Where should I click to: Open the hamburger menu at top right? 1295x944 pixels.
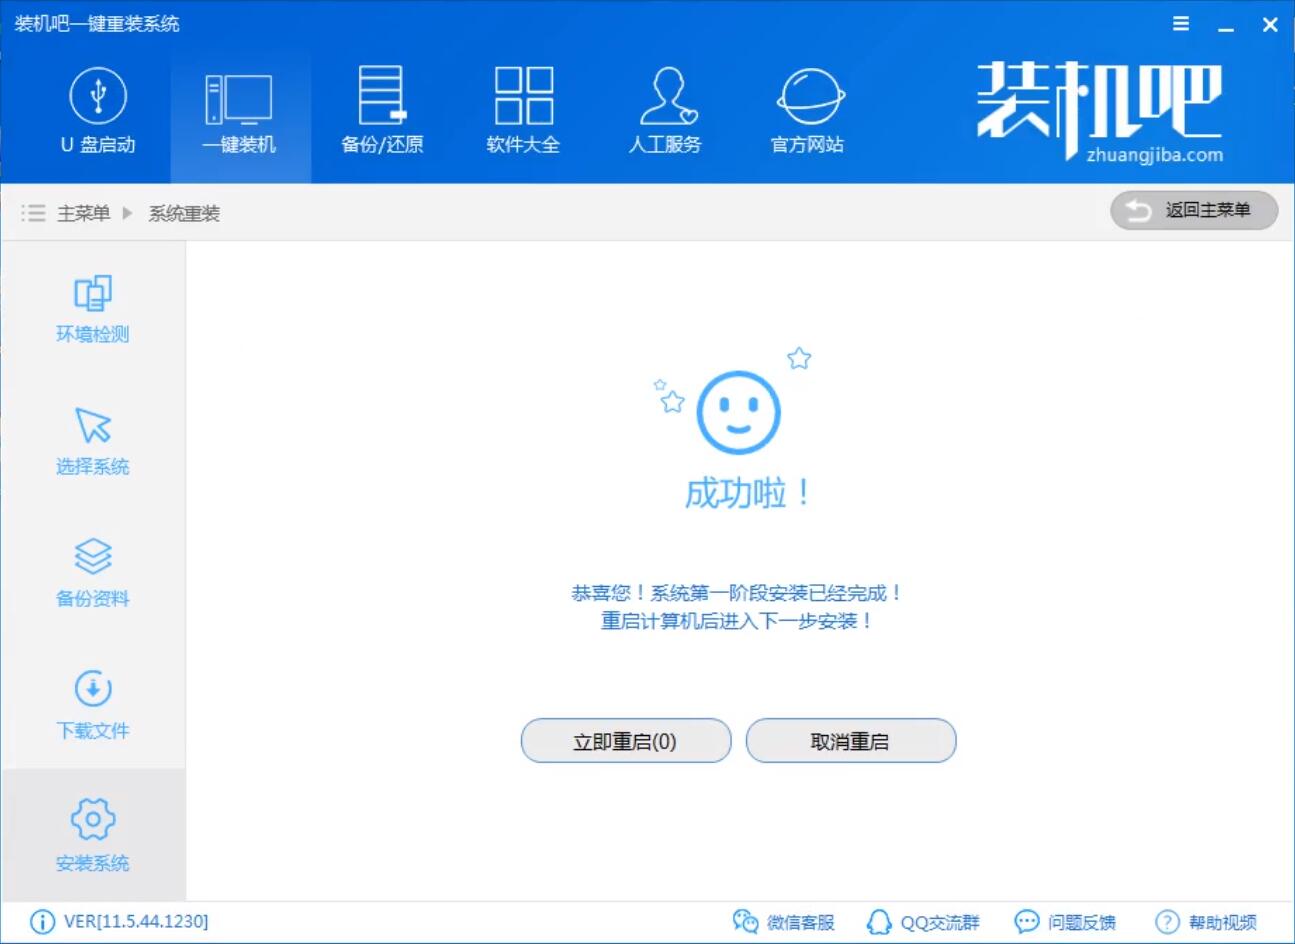coord(1180,23)
